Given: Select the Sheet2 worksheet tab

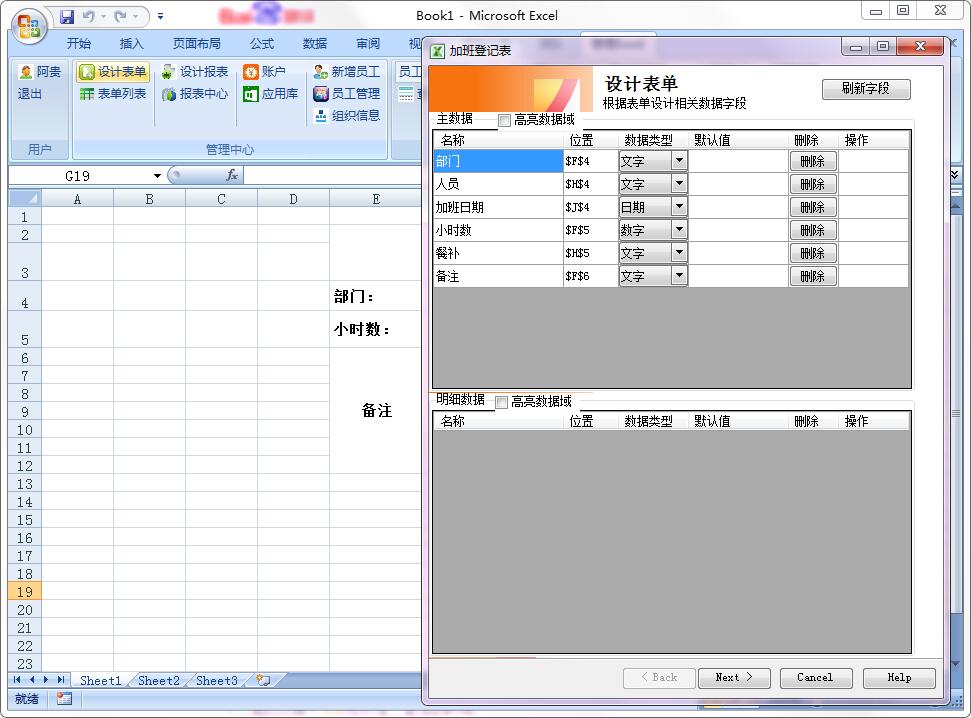Looking at the screenshot, I should click(x=159, y=681).
